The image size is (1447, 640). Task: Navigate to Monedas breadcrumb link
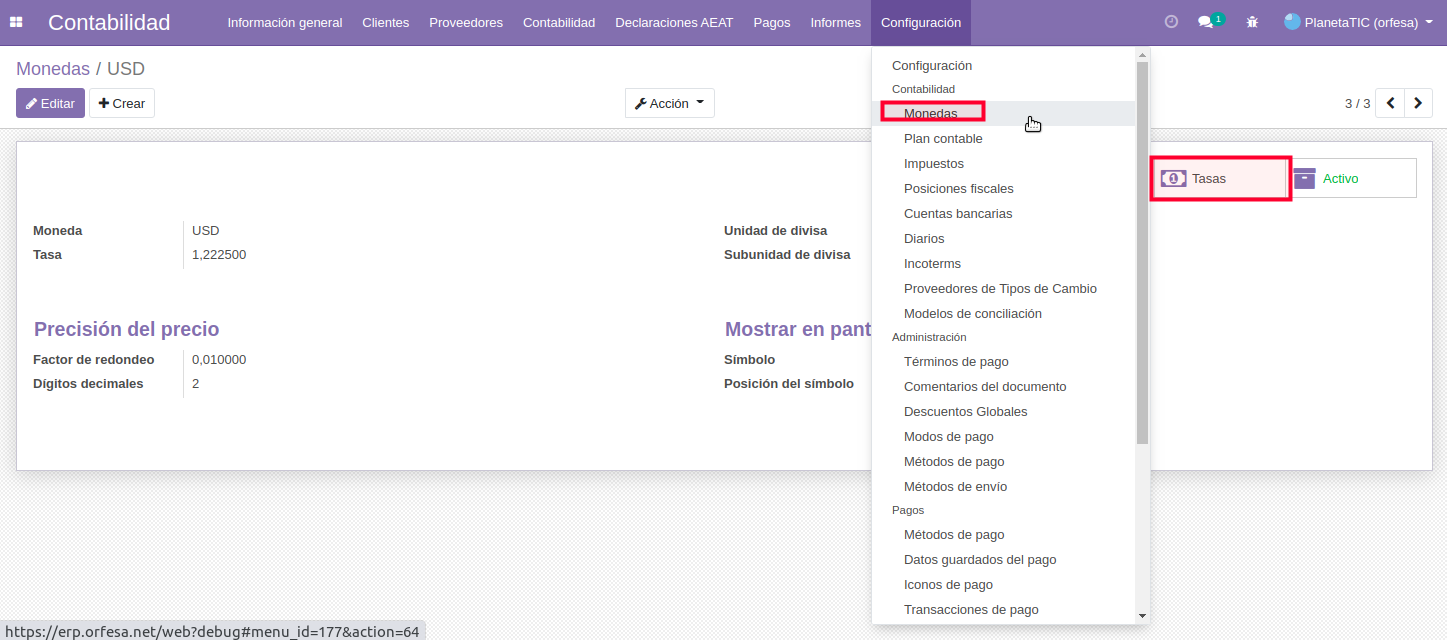pos(53,69)
